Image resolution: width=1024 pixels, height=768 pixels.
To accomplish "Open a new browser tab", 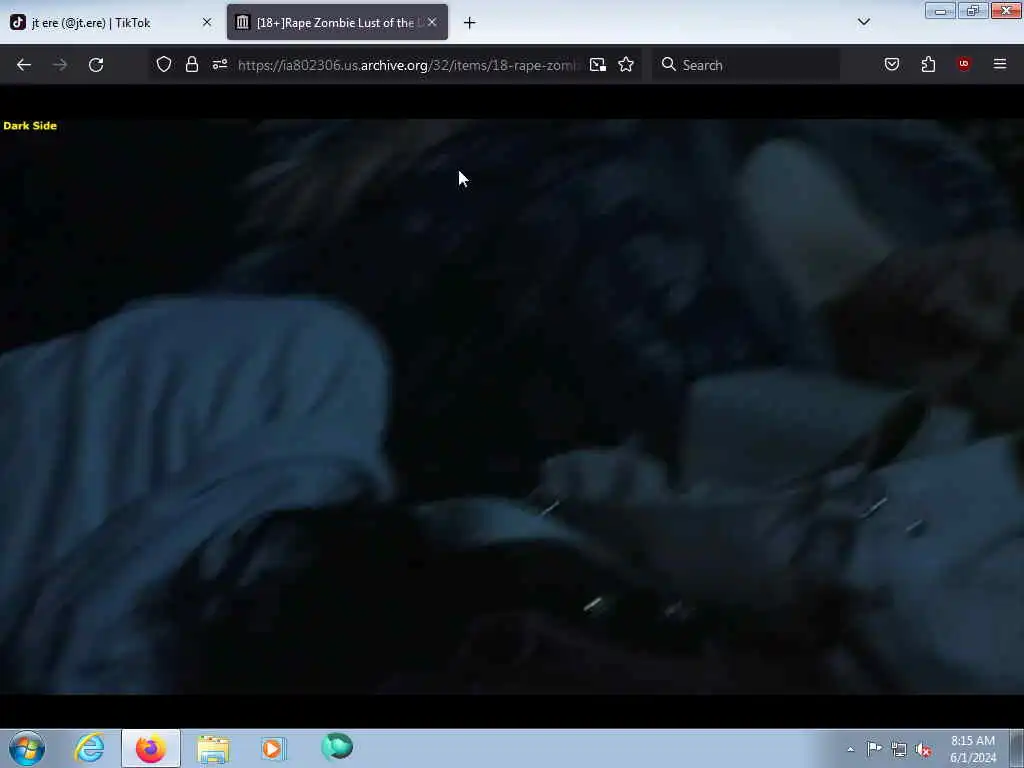I will pos(470,23).
